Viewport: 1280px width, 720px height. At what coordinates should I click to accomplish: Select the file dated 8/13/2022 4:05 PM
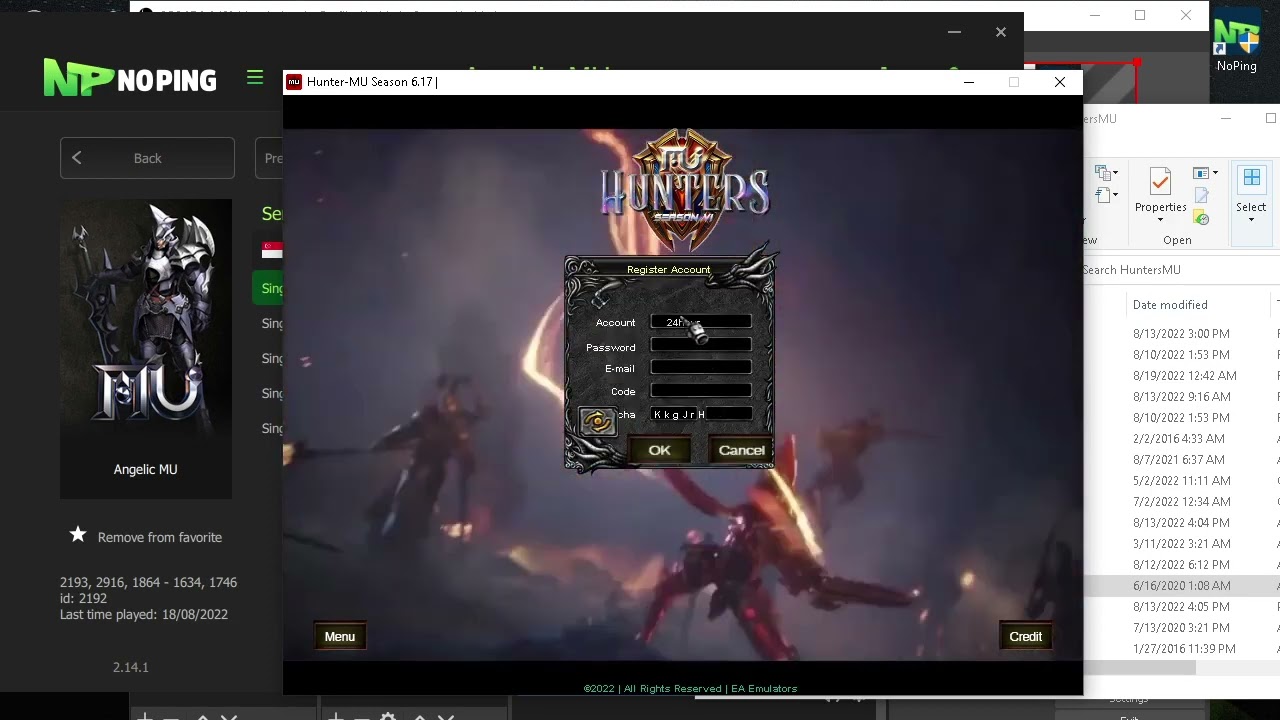coord(1181,607)
